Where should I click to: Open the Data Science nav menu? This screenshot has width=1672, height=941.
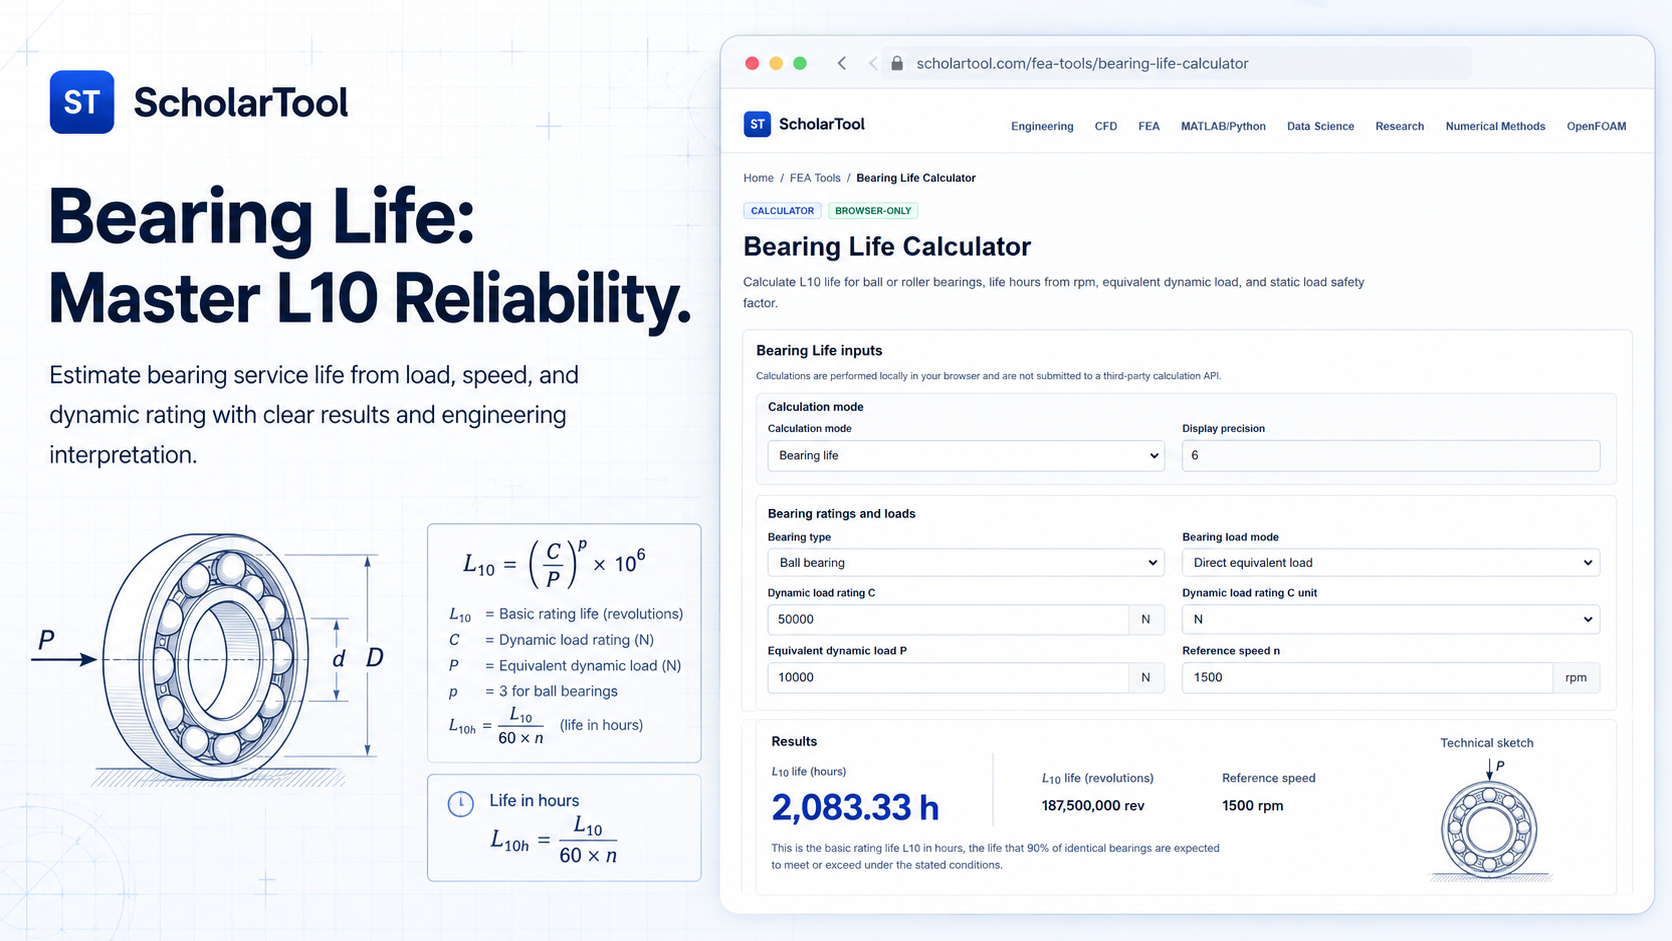click(x=1320, y=126)
